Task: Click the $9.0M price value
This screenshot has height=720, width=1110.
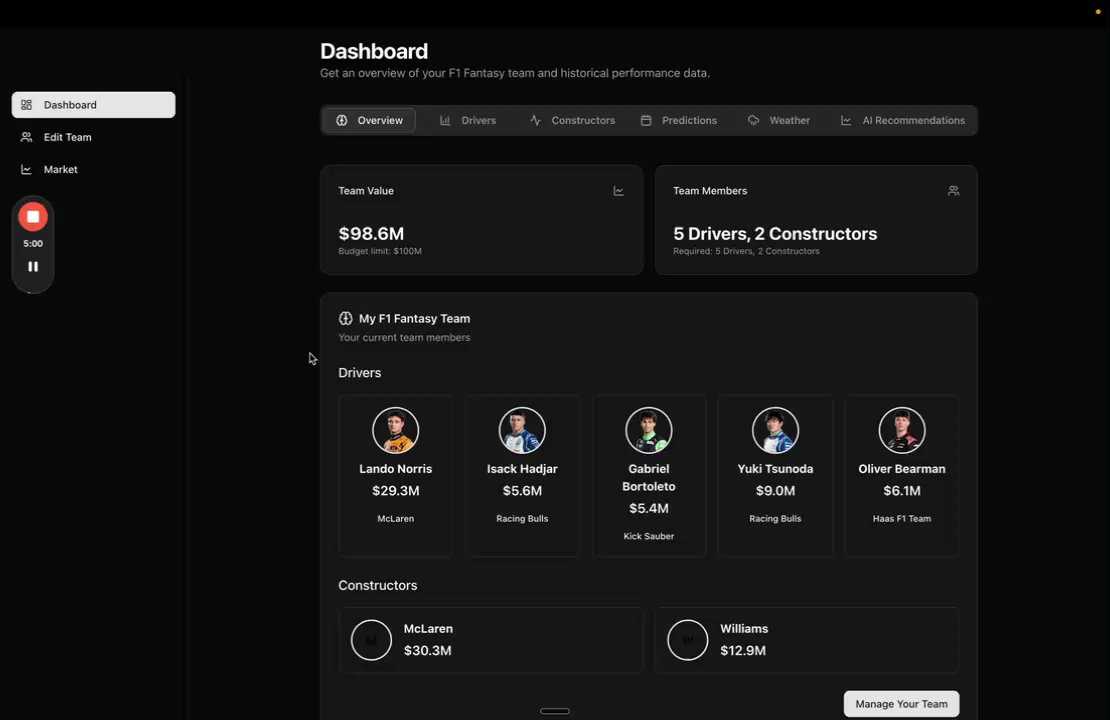Action: click(775, 491)
